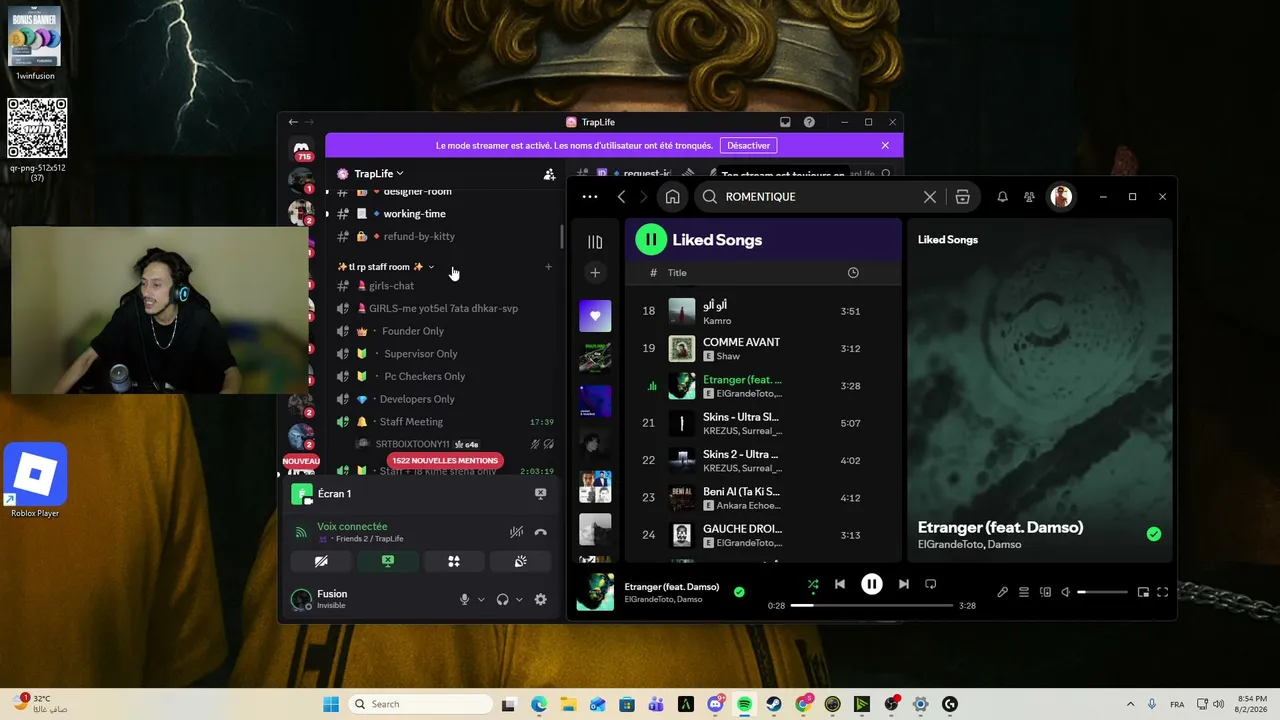Open the Liked Songs heart tile in library

click(x=595, y=316)
